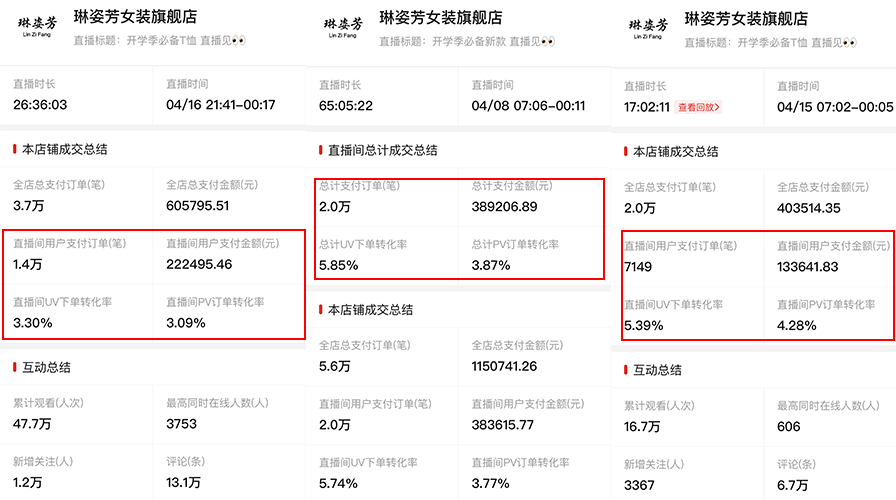Select the 总计PV订单转化率 label
Screen dimensions: 896x500
[515, 245]
